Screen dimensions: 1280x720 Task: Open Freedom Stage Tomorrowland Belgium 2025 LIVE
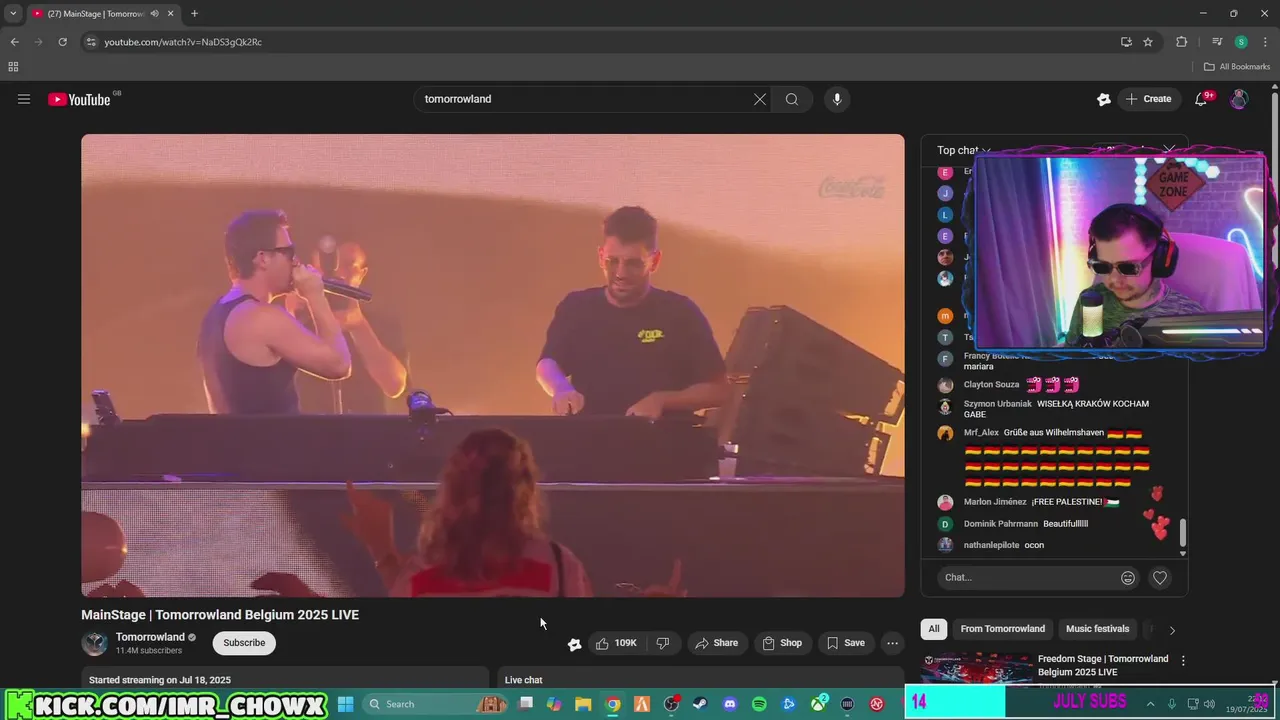(1103, 665)
